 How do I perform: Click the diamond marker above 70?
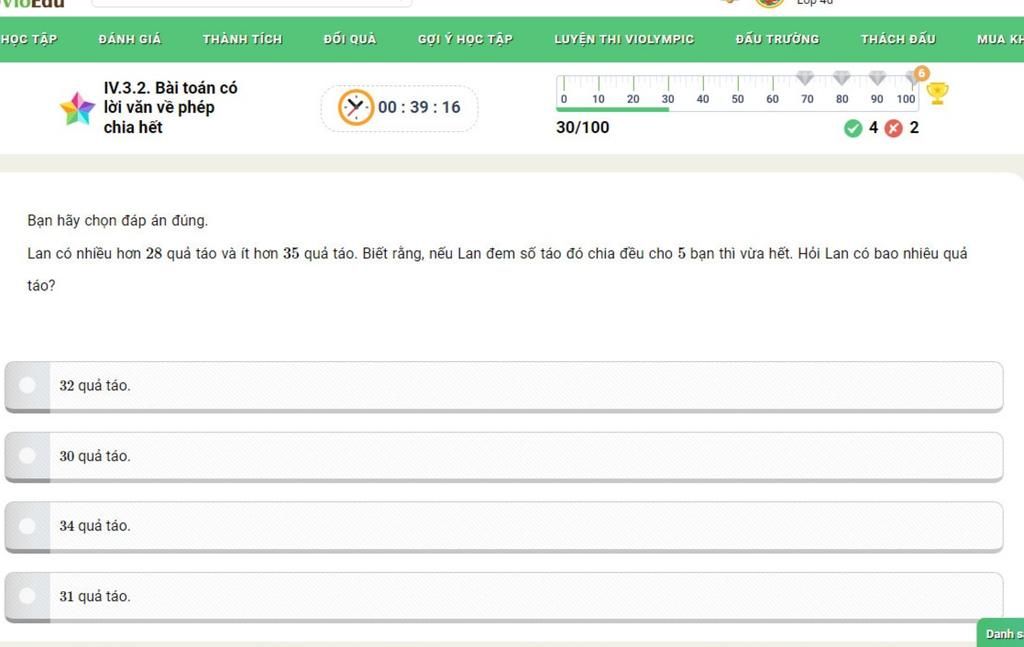pyautogui.click(x=805, y=79)
